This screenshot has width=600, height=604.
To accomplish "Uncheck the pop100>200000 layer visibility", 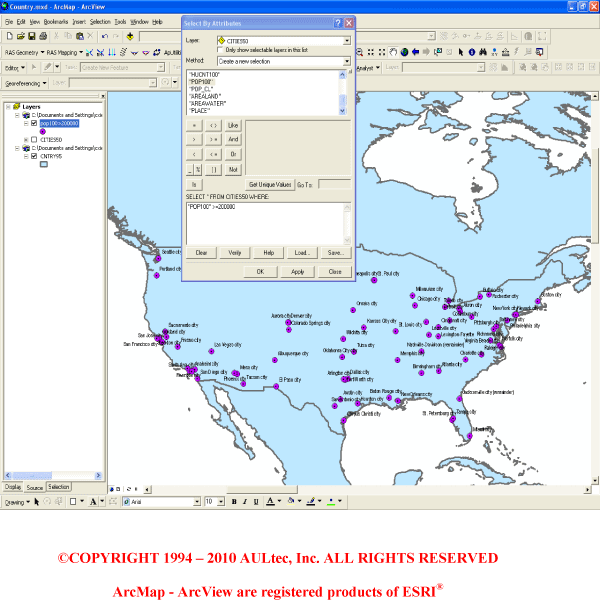I will [34, 123].
